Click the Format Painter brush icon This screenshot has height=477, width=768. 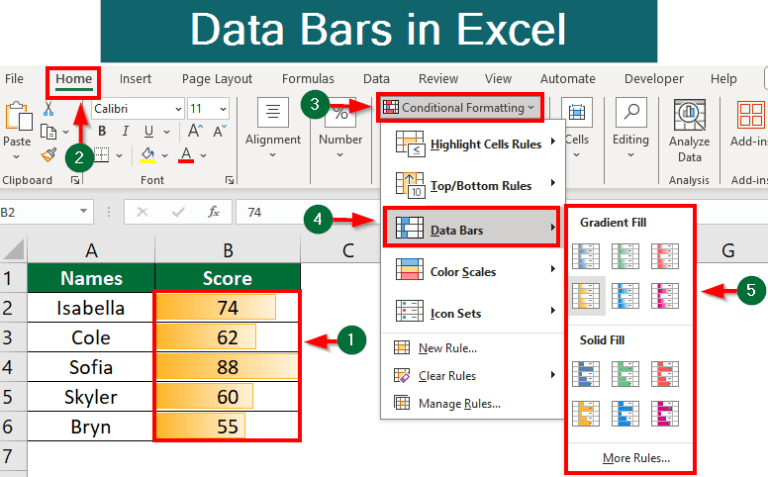48,155
